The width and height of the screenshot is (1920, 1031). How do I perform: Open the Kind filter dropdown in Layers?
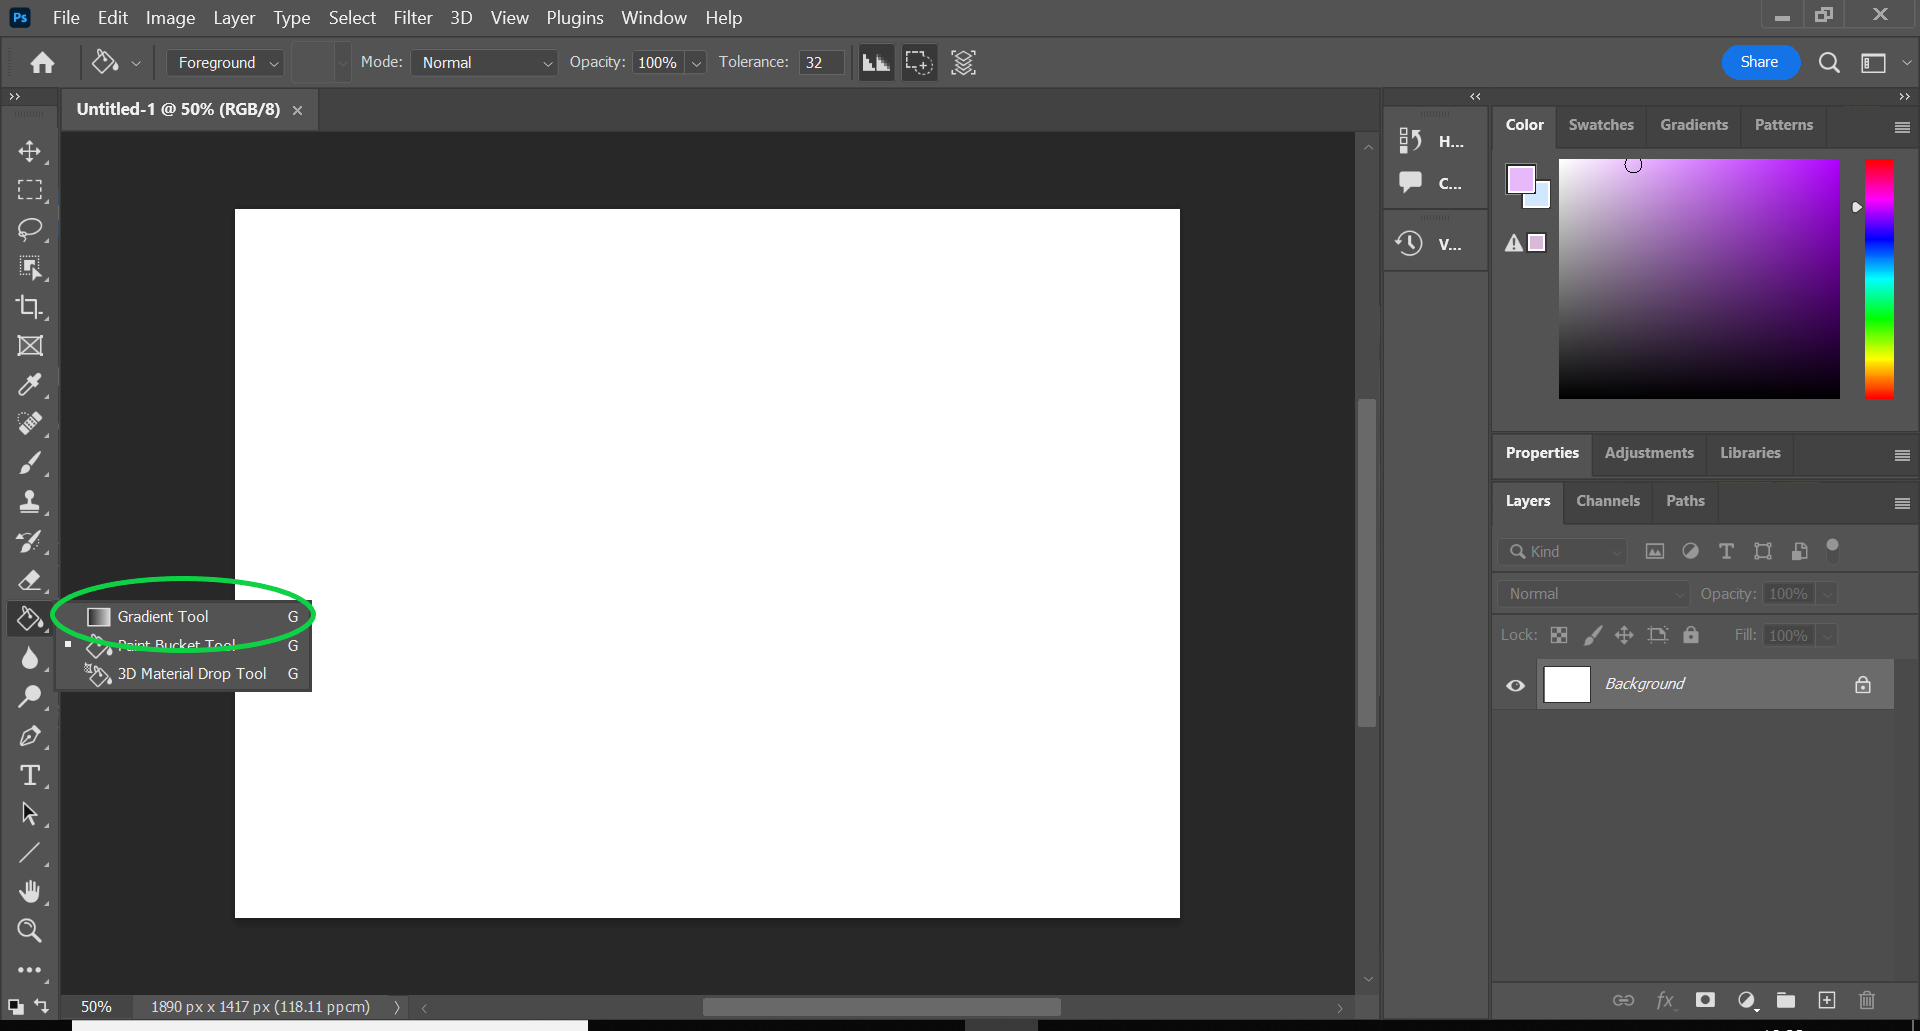pyautogui.click(x=1563, y=552)
